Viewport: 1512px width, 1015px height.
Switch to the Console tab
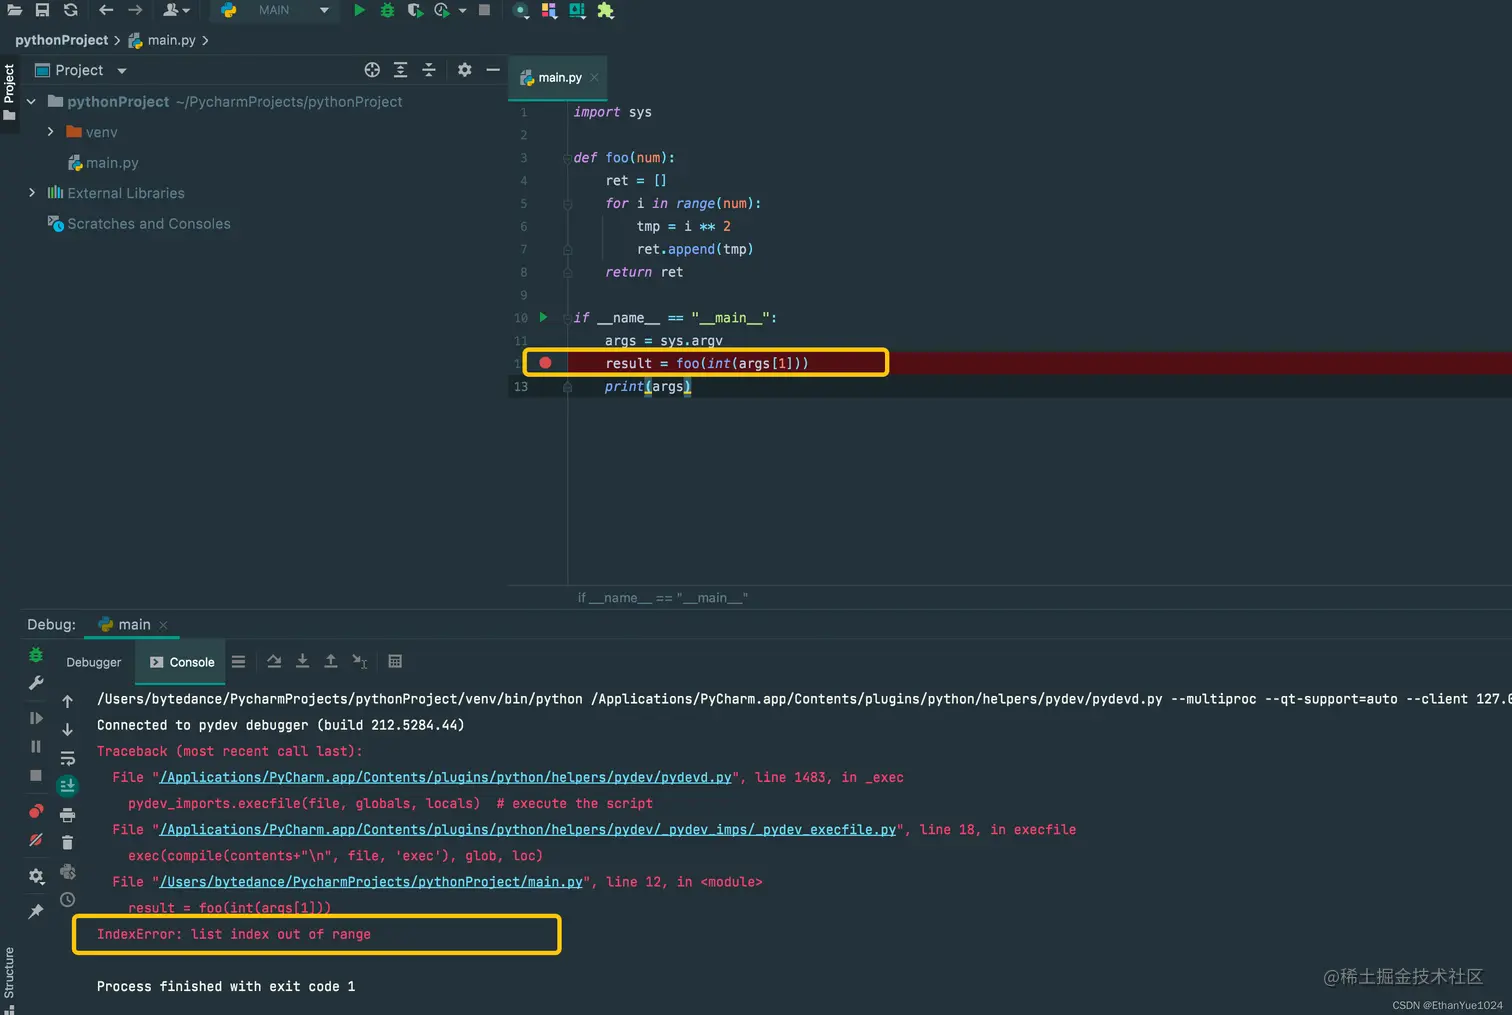[x=182, y=662]
